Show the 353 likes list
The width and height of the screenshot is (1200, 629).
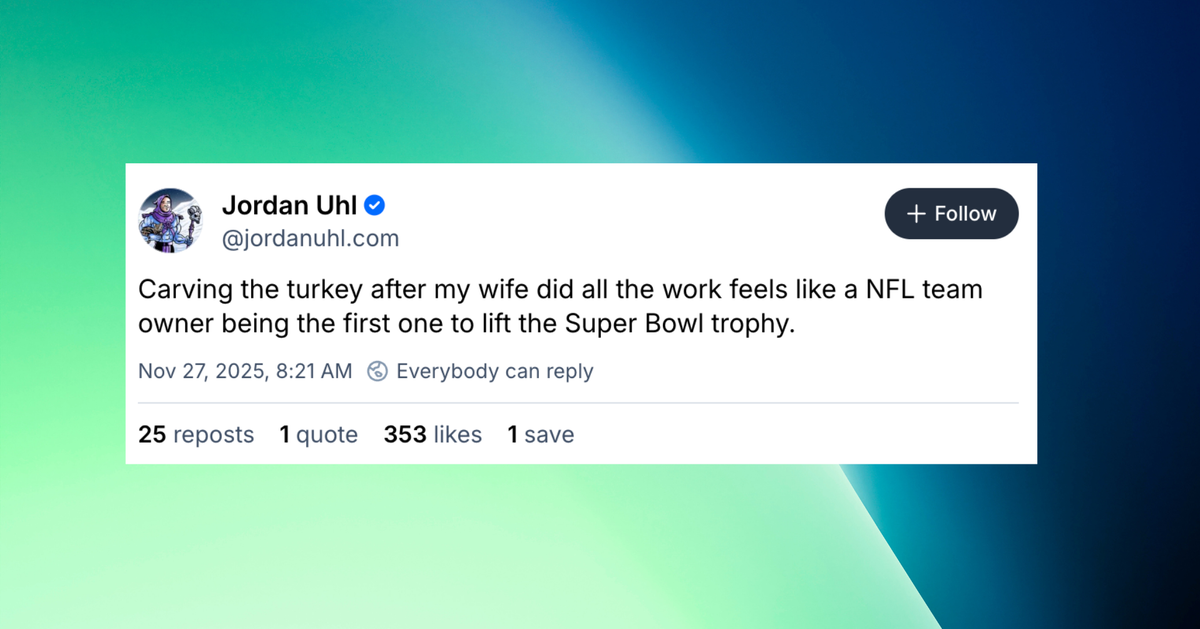click(x=432, y=434)
